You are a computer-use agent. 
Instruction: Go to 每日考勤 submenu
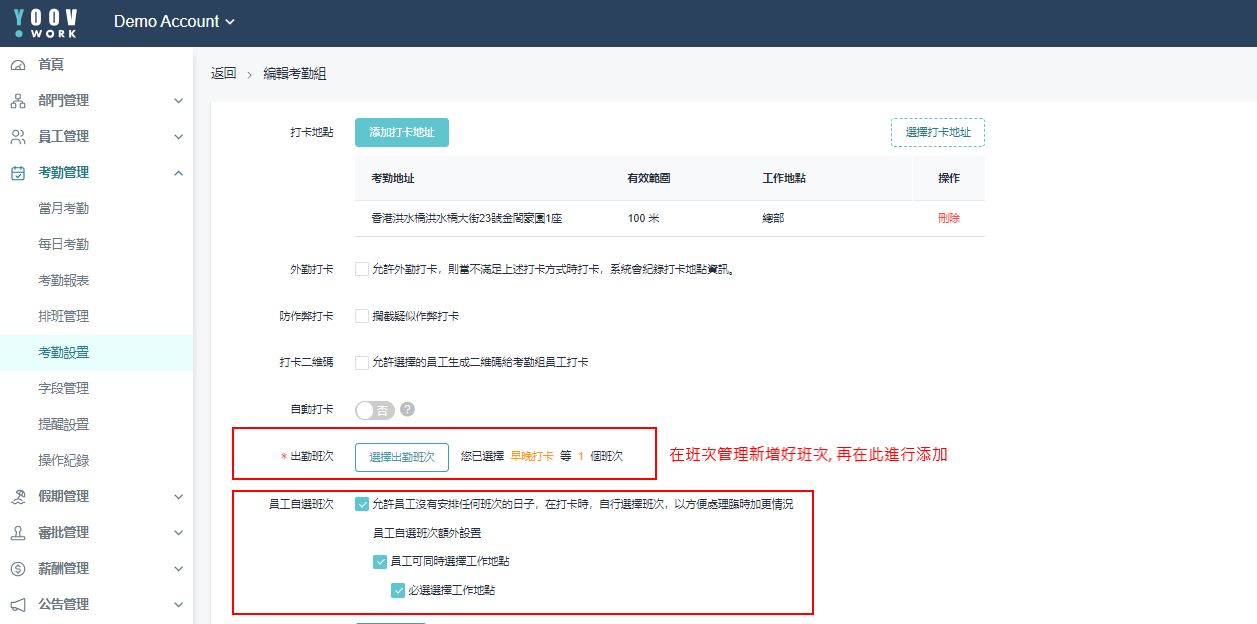point(63,245)
